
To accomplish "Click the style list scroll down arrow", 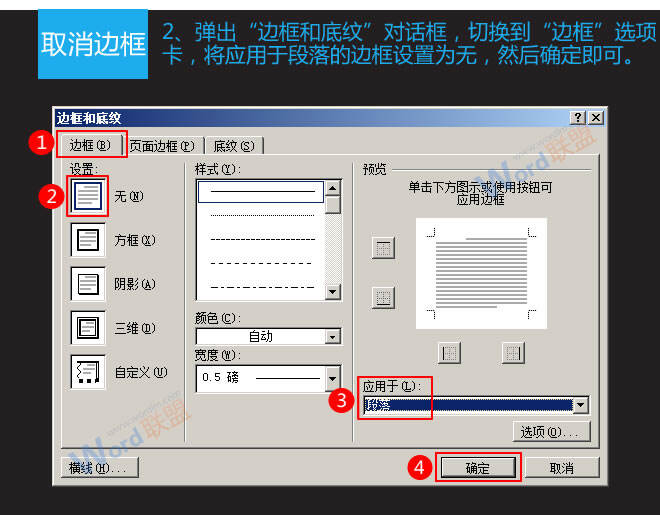I will [333, 292].
